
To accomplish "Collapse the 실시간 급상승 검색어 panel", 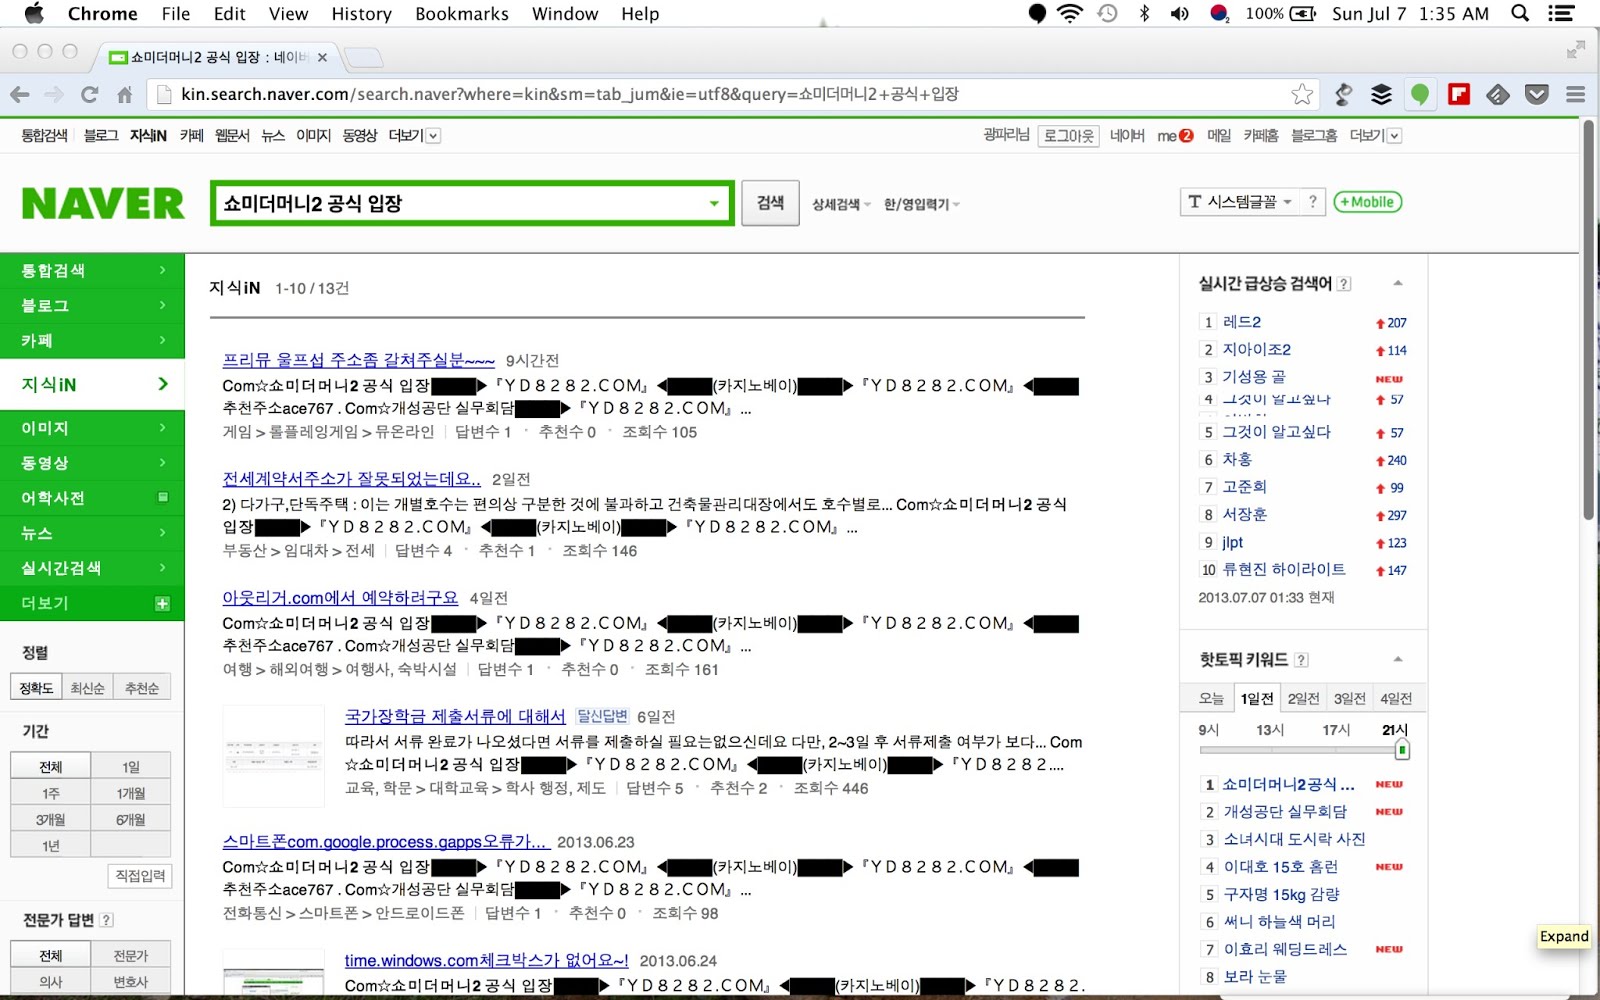I will (1398, 283).
